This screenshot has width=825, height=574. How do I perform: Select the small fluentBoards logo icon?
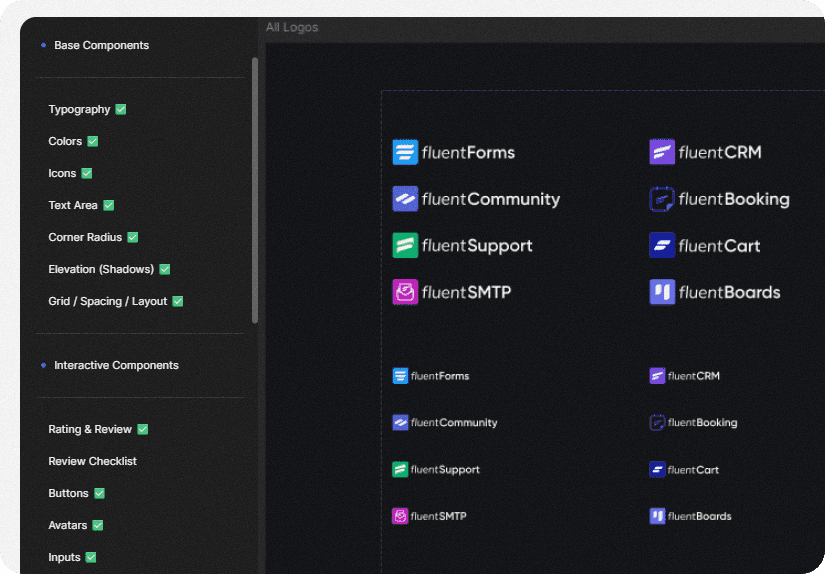pos(657,516)
